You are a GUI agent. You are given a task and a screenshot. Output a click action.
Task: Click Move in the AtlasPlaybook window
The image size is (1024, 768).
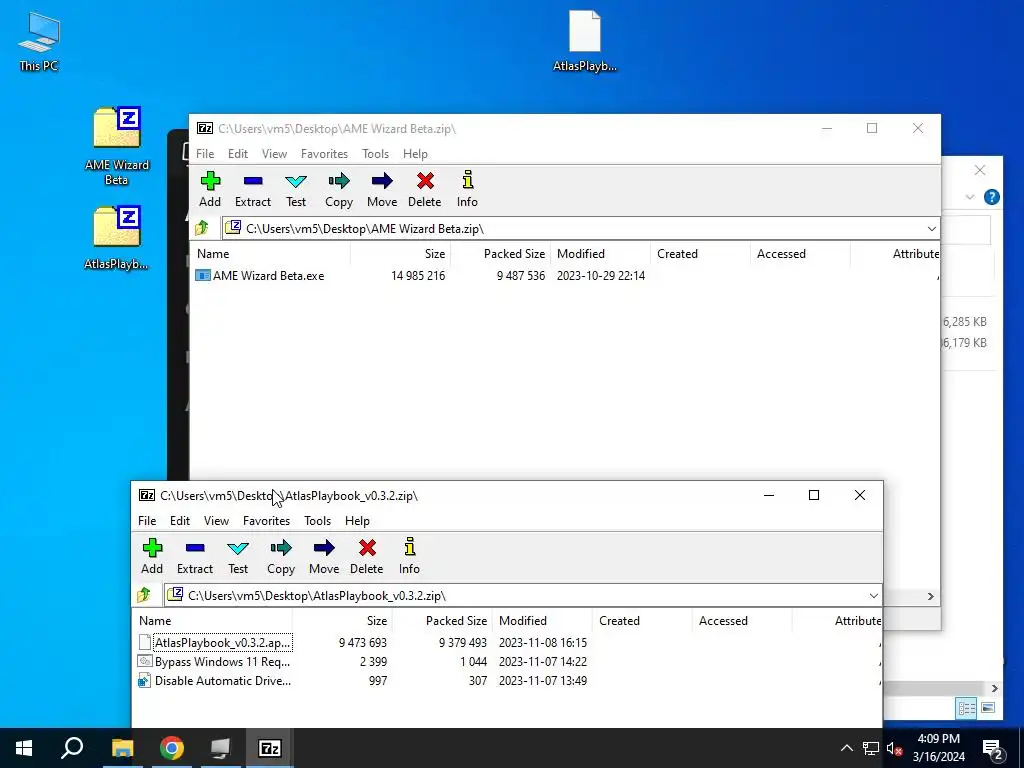[x=324, y=556]
